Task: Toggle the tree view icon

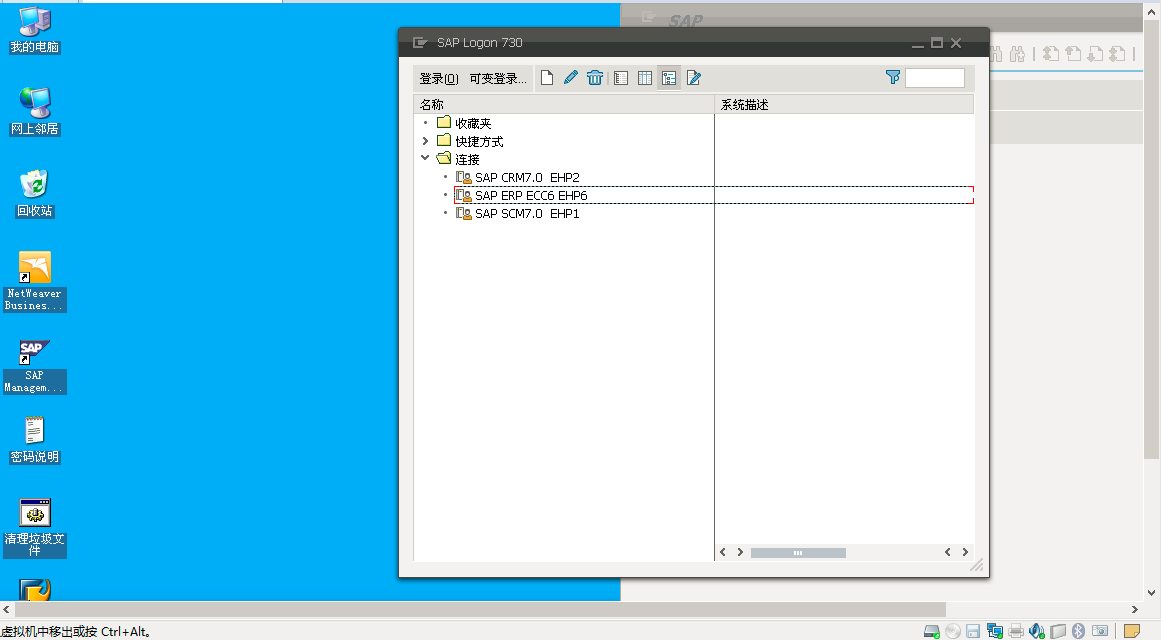Action: point(669,78)
